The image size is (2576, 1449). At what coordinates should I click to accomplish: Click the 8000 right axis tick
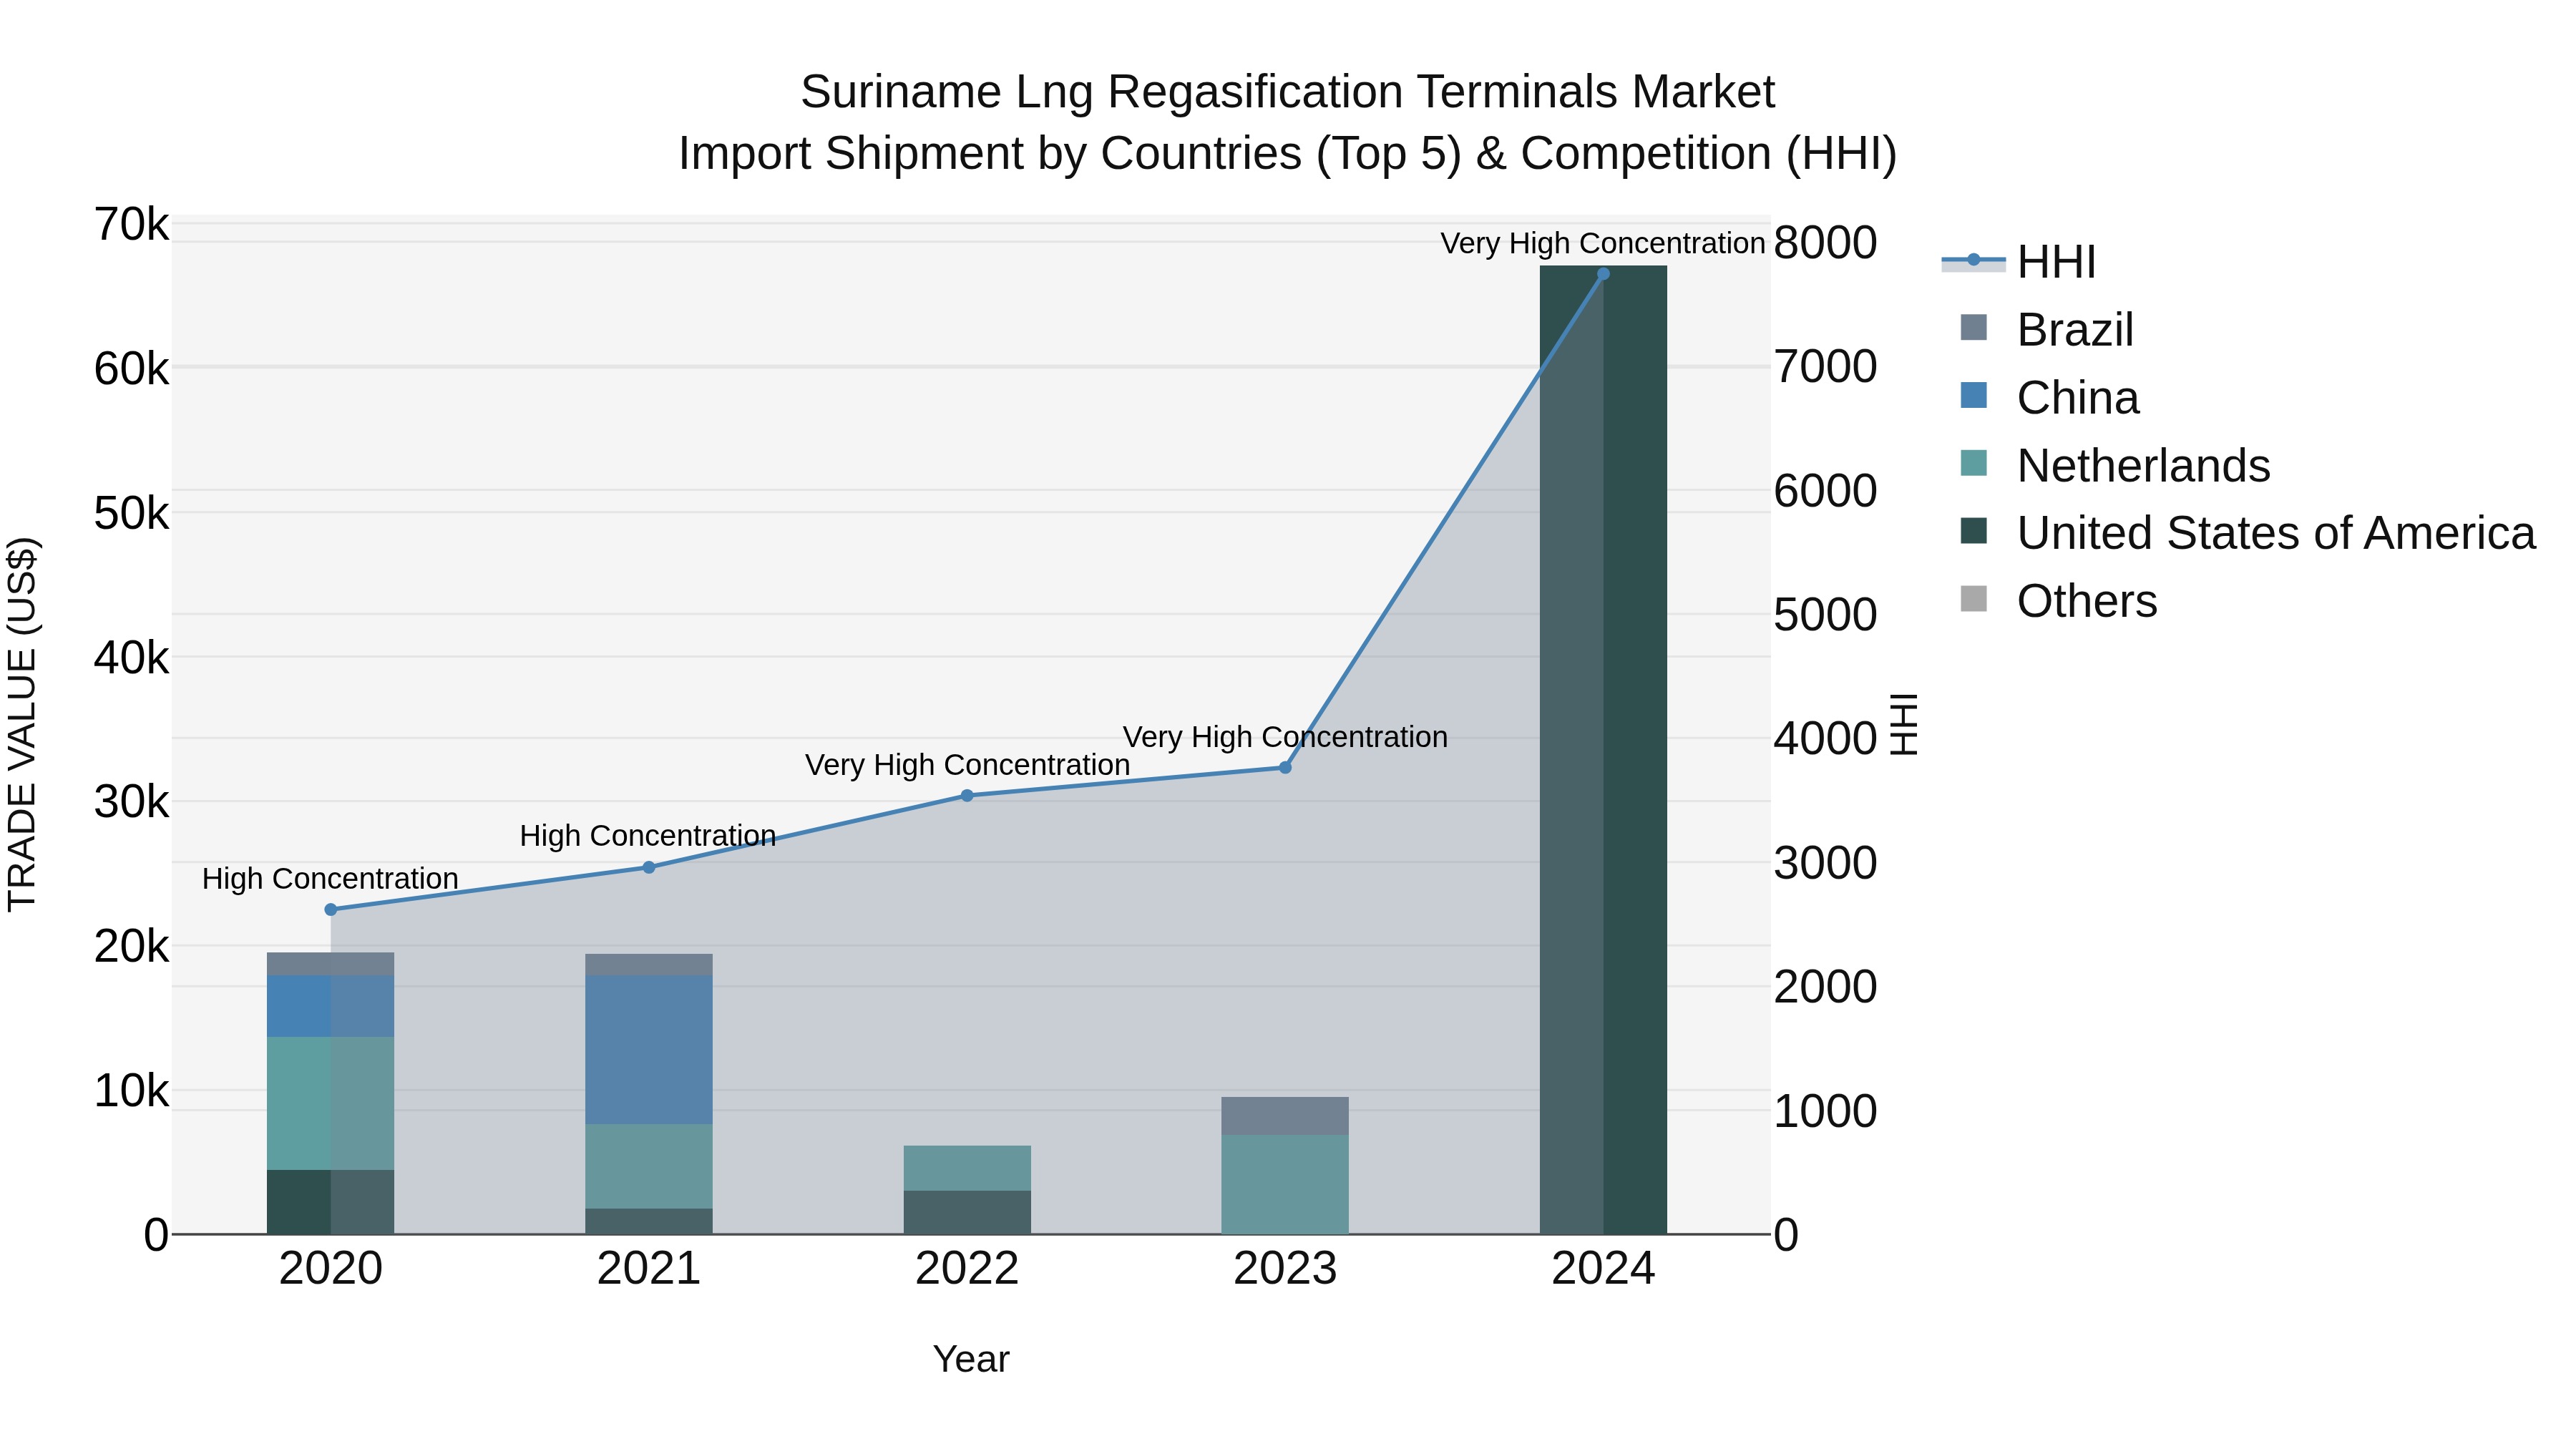click(1826, 243)
